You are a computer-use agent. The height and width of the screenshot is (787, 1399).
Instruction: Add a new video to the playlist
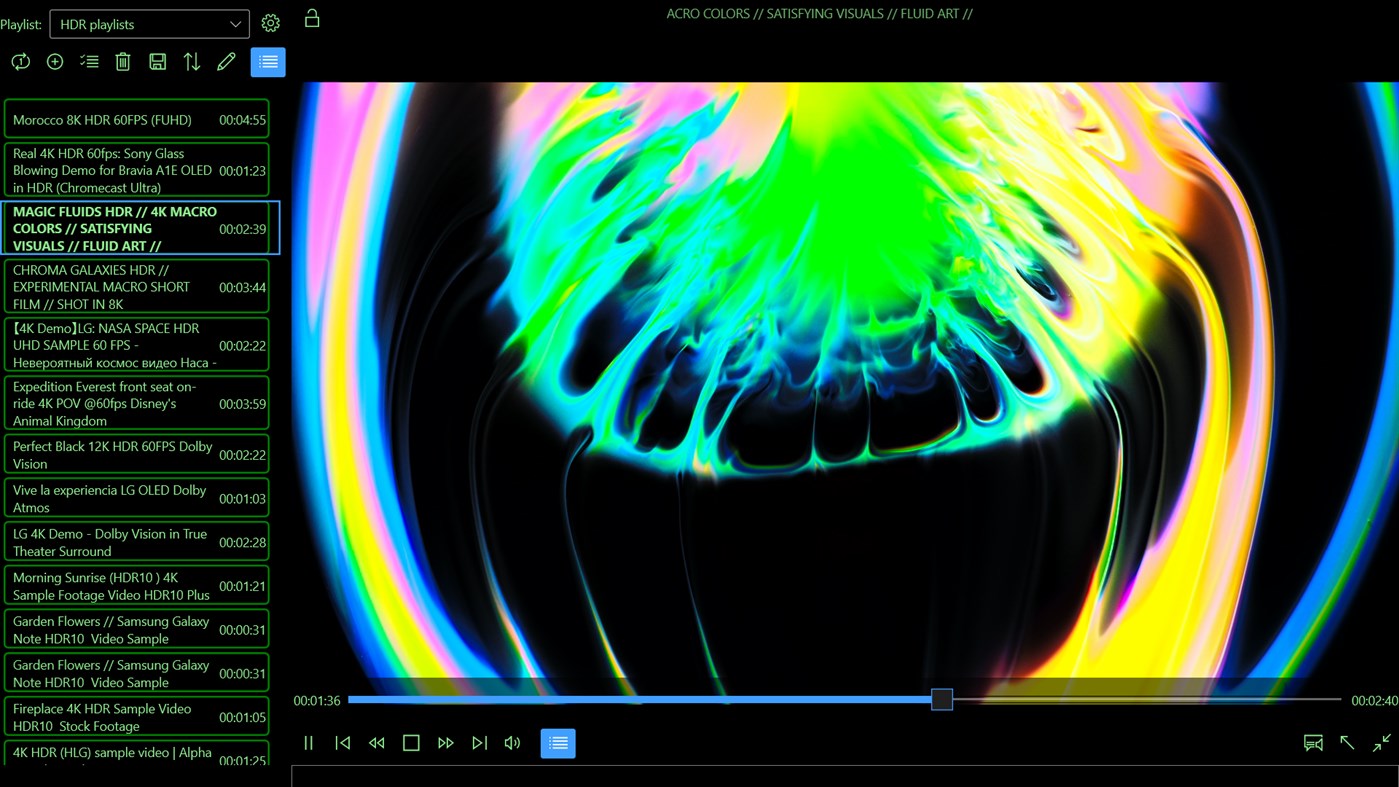coord(54,61)
